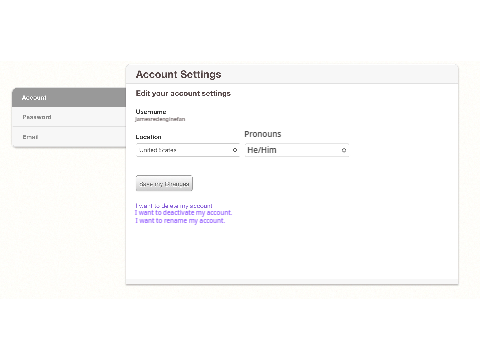Click the delete my account link
This screenshot has width=480, height=360.
(x=174, y=206)
